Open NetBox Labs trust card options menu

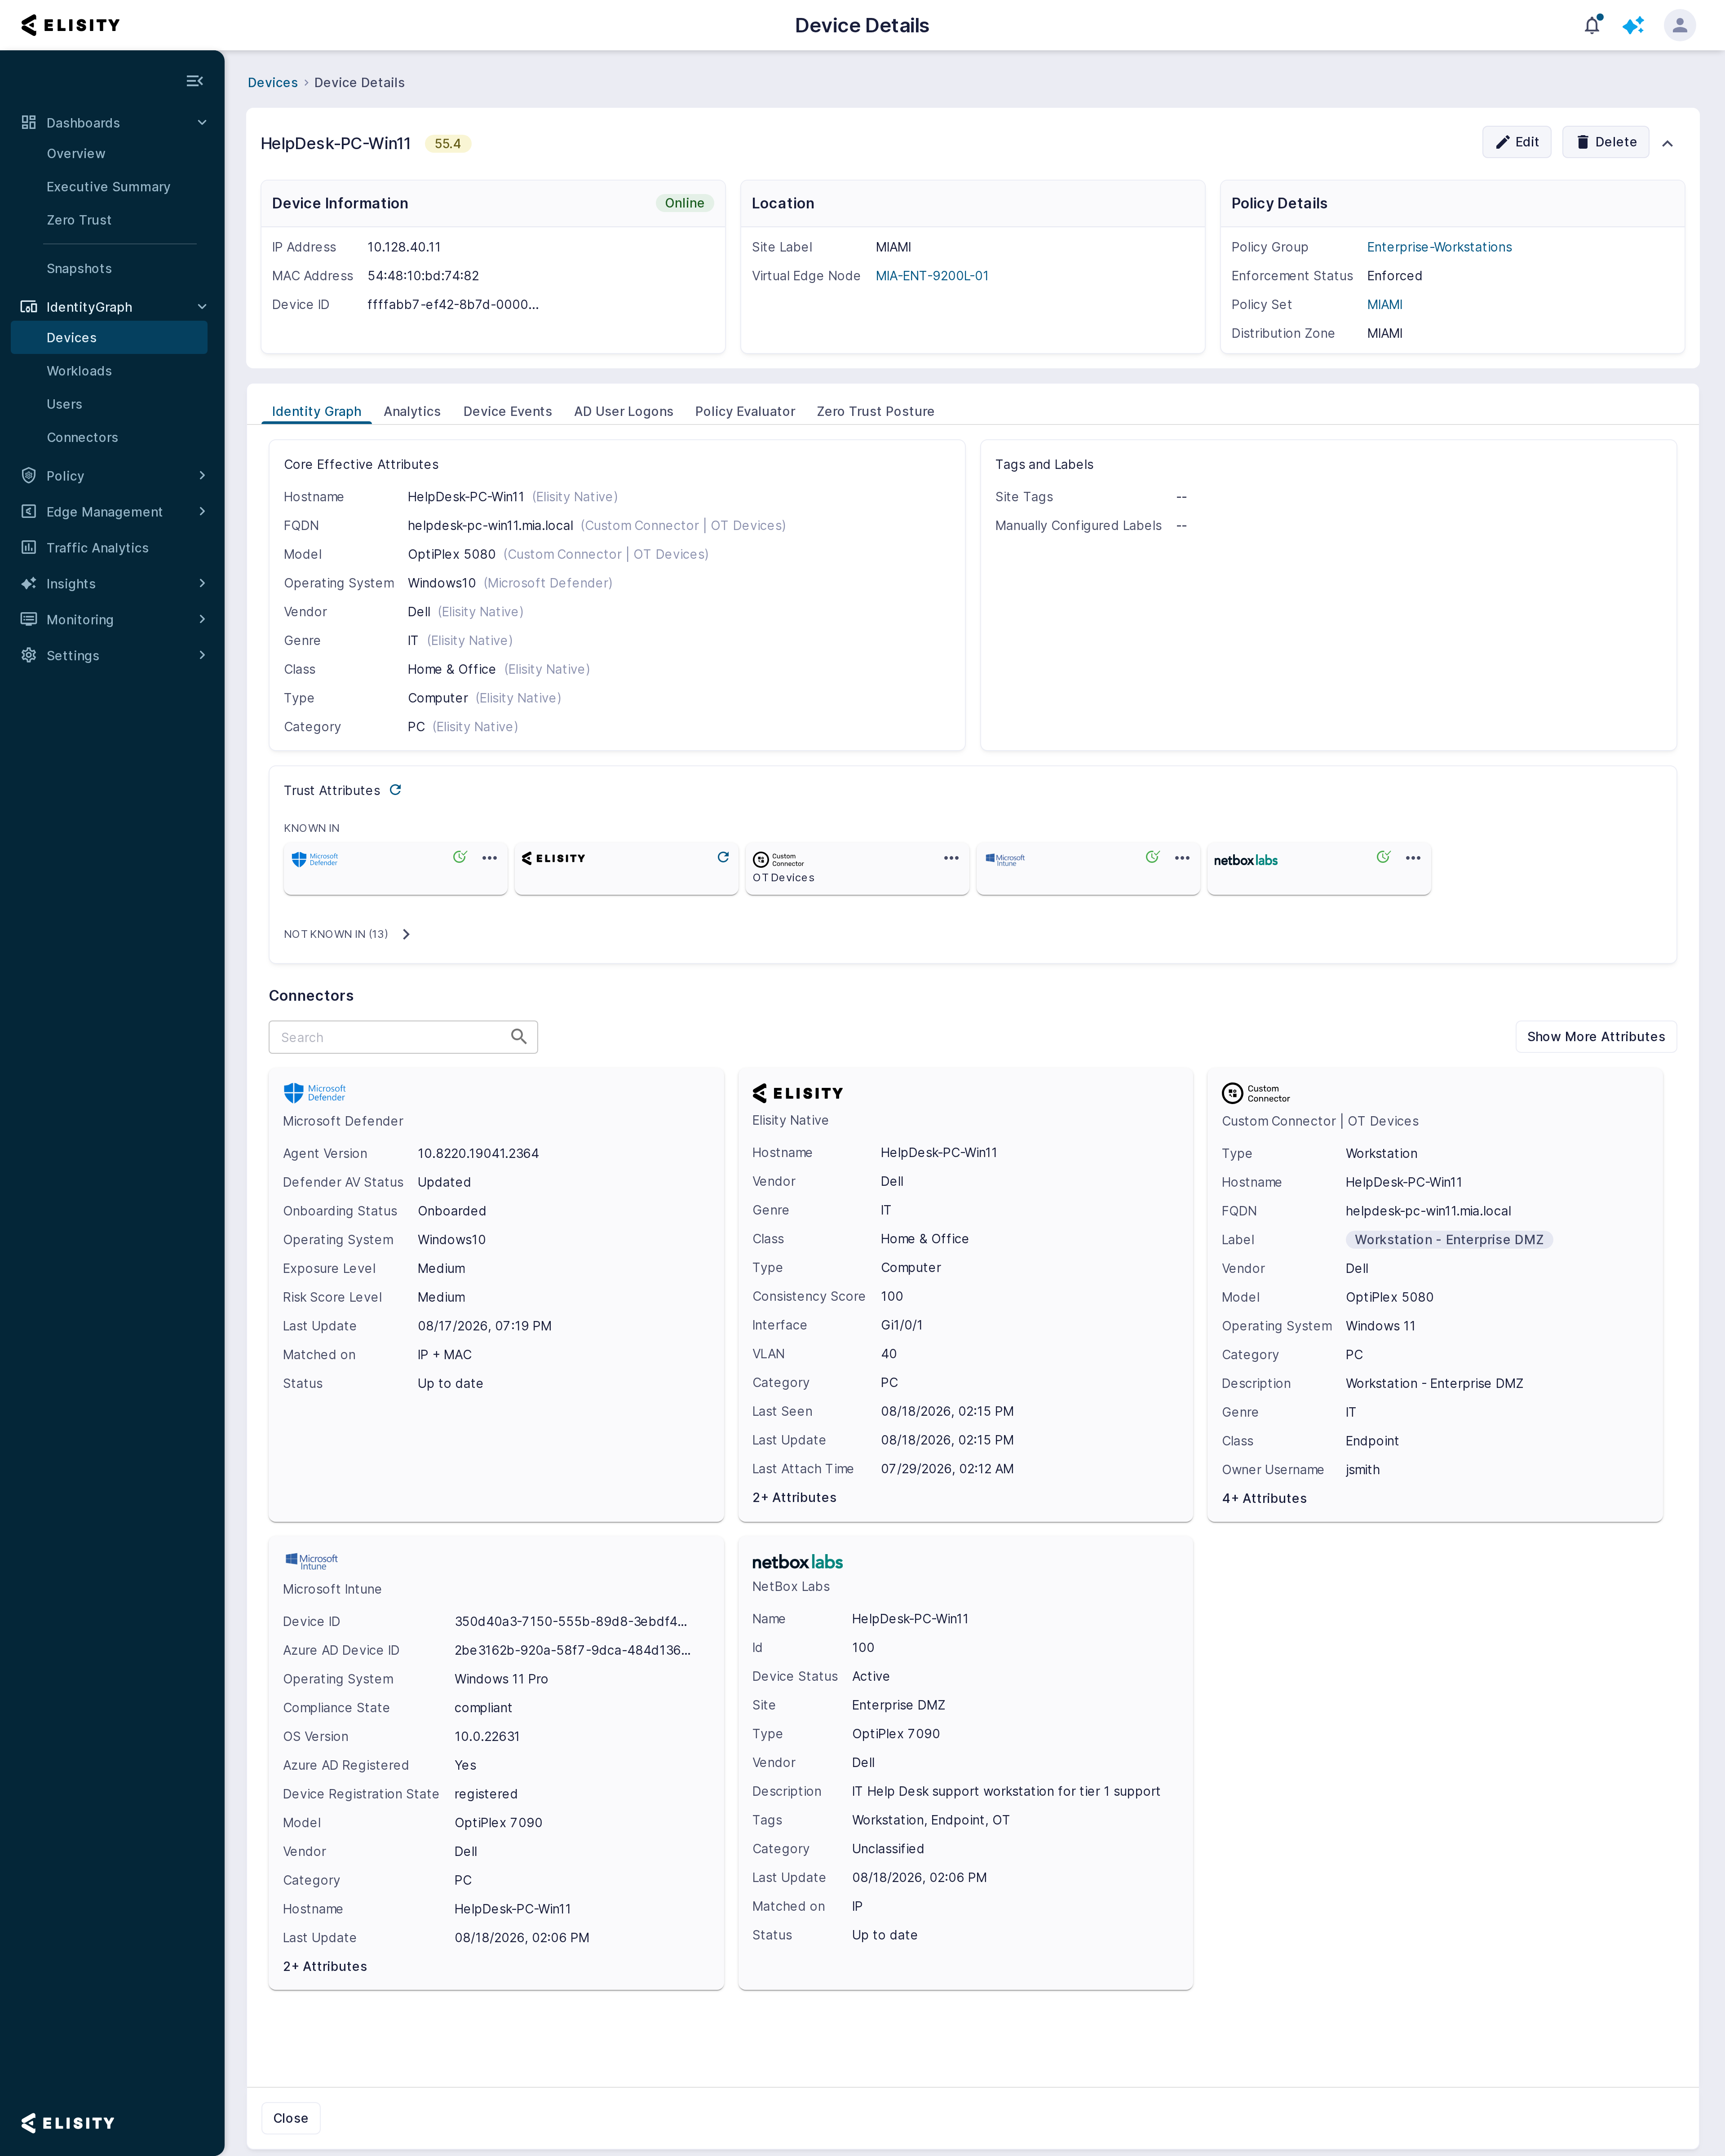1413,858
